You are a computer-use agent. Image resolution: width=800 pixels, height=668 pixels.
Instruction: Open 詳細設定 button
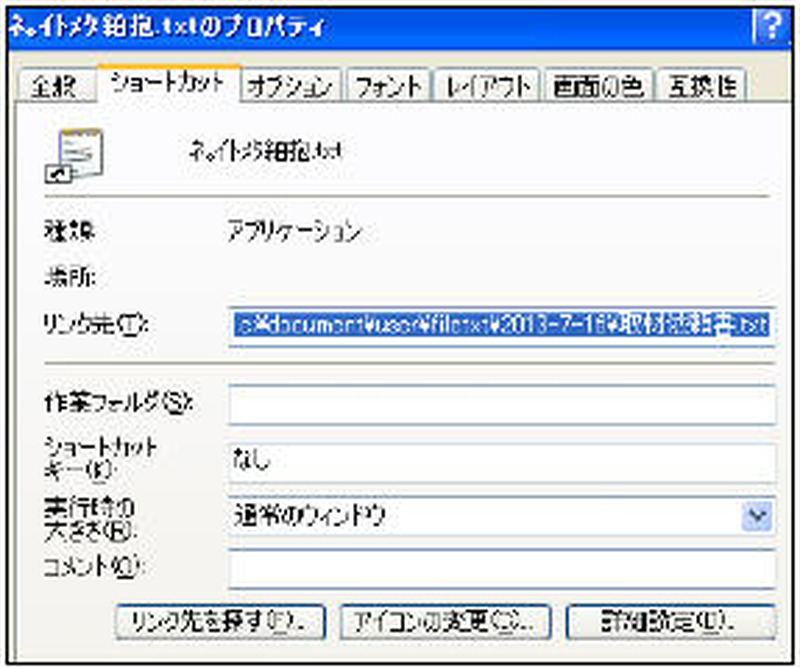point(670,621)
